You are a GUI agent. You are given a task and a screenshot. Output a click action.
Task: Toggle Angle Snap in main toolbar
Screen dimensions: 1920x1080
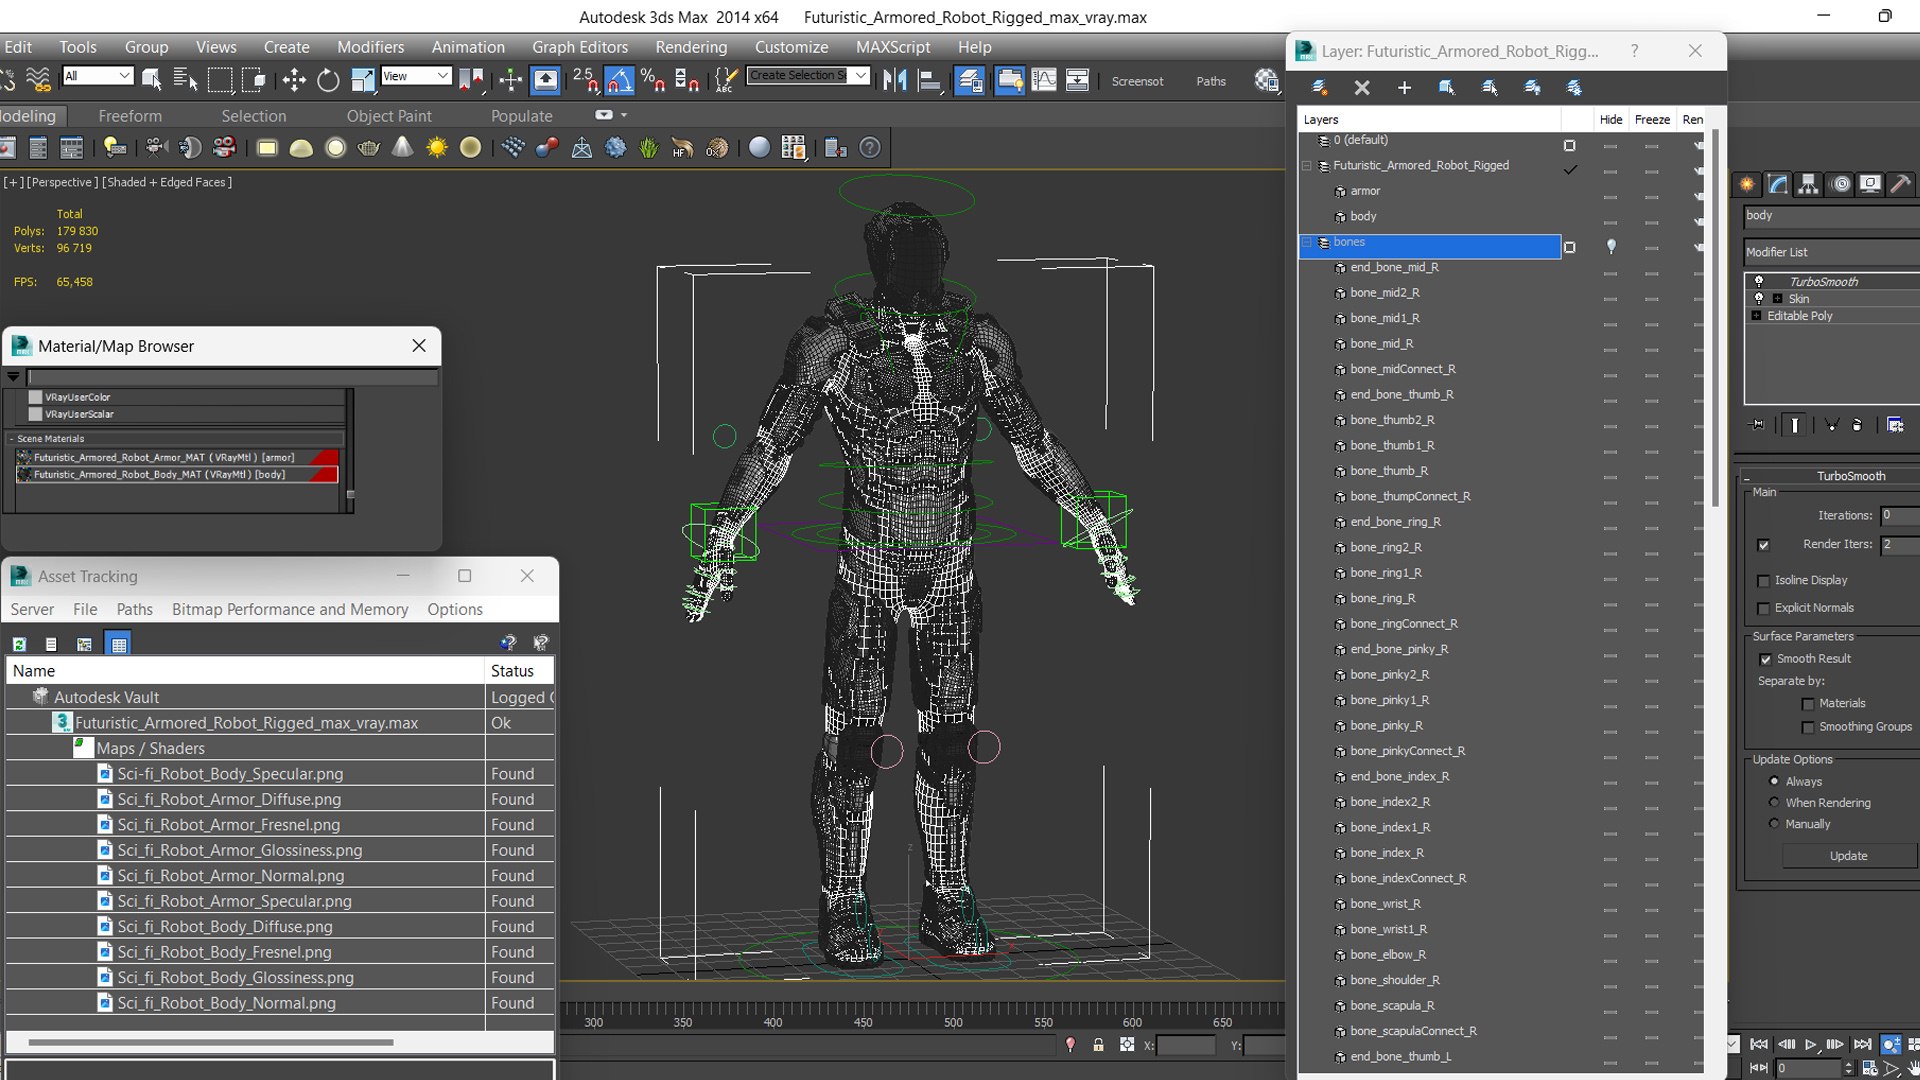(x=619, y=80)
